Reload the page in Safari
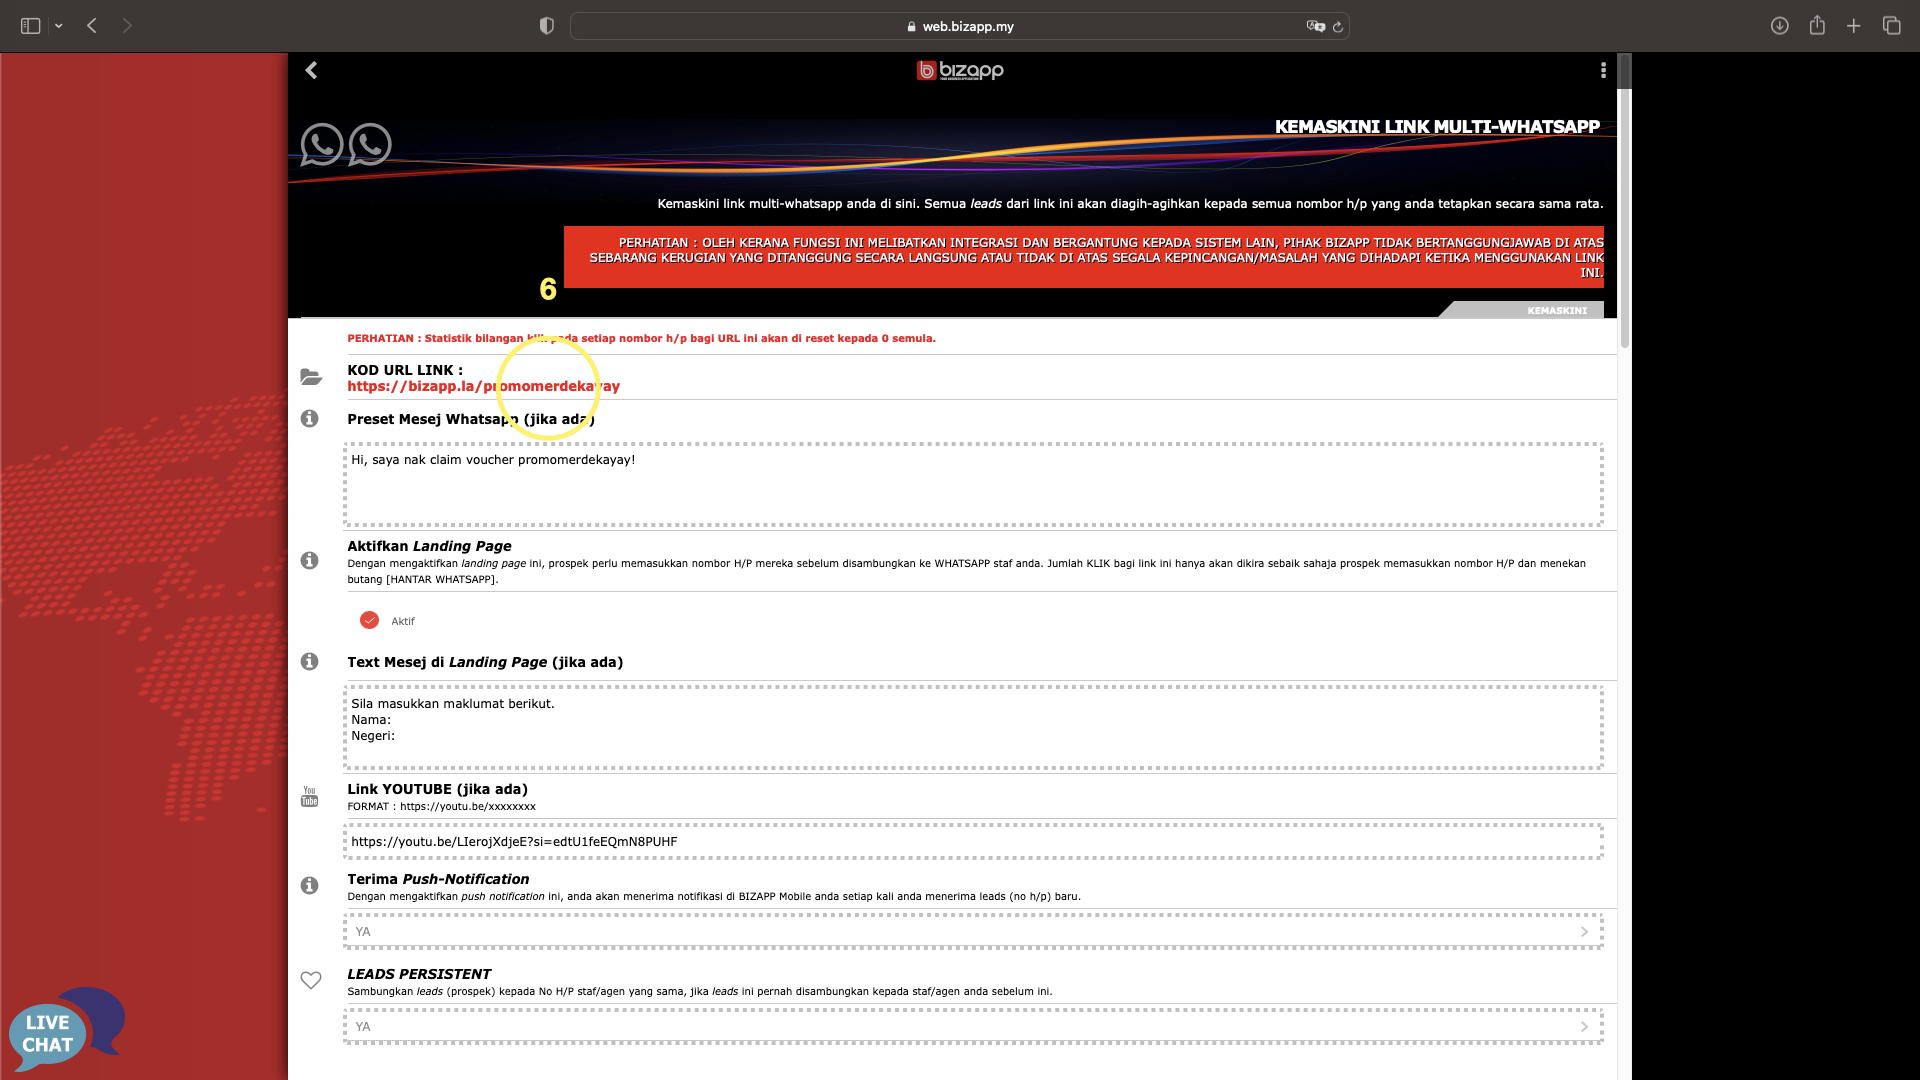Screen dimensions: 1920x1080 coord(1338,26)
